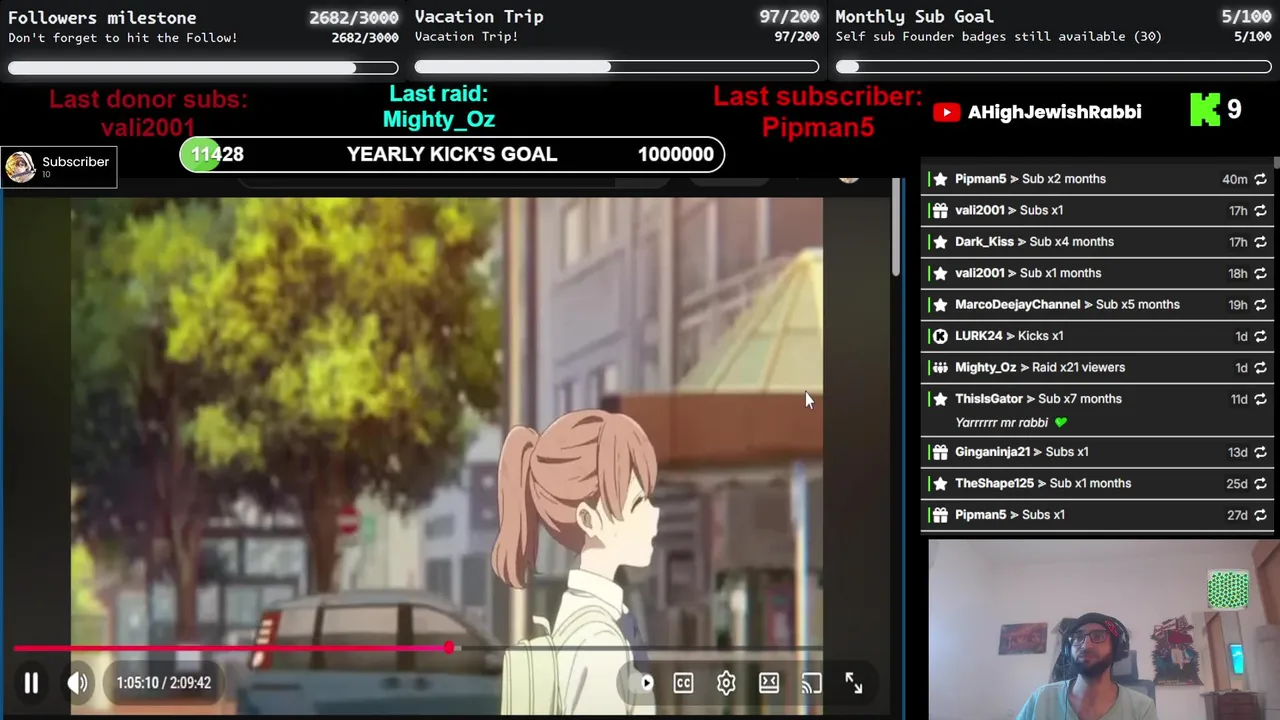The width and height of the screenshot is (1280, 720).
Task: Replay the LURK24 Kicks x1 alert
Action: point(1260,336)
